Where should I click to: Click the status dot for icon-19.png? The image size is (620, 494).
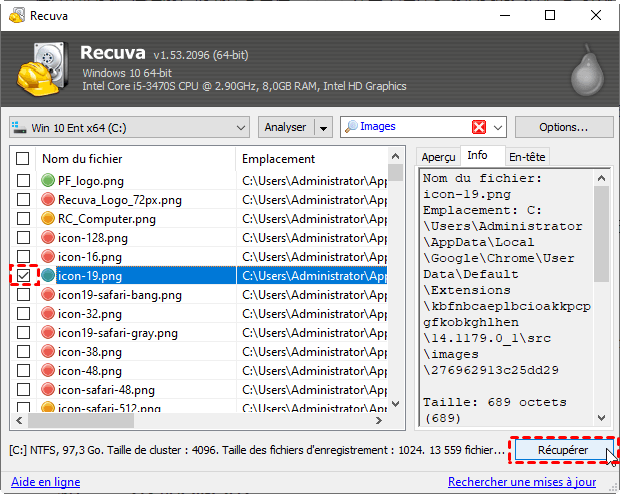click(x=48, y=275)
